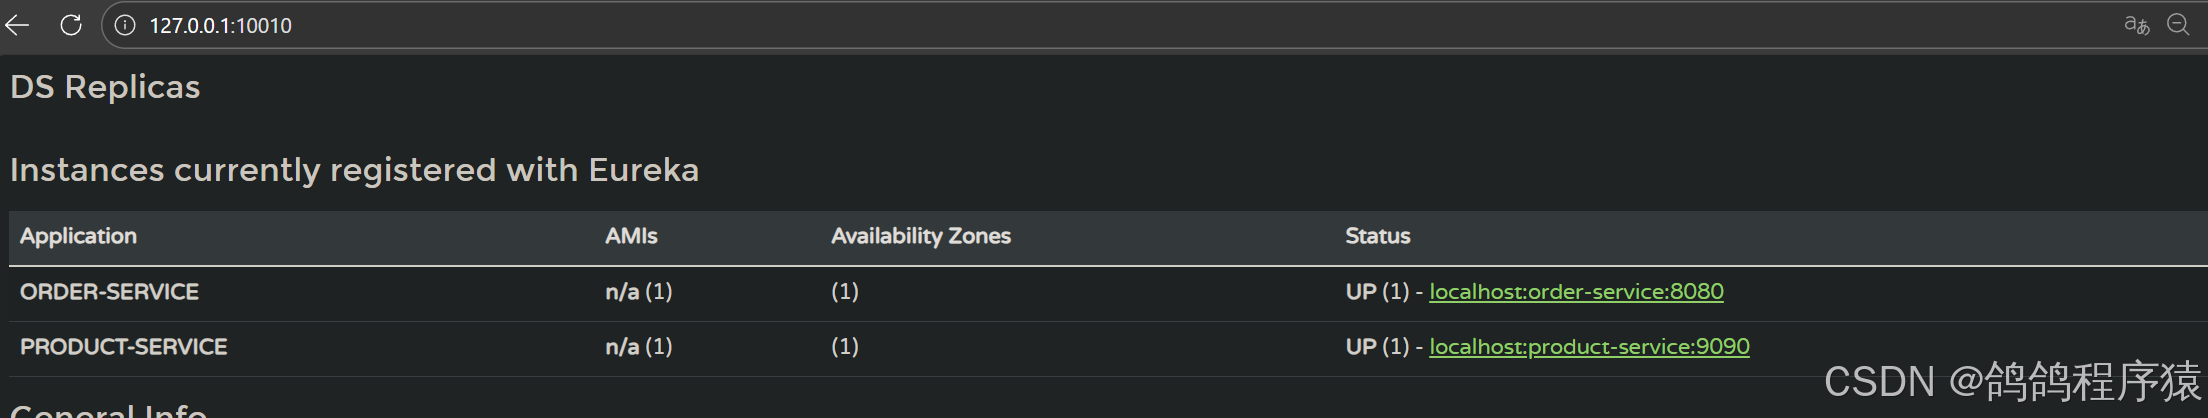Reload the Eureka page

tap(71, 25)
